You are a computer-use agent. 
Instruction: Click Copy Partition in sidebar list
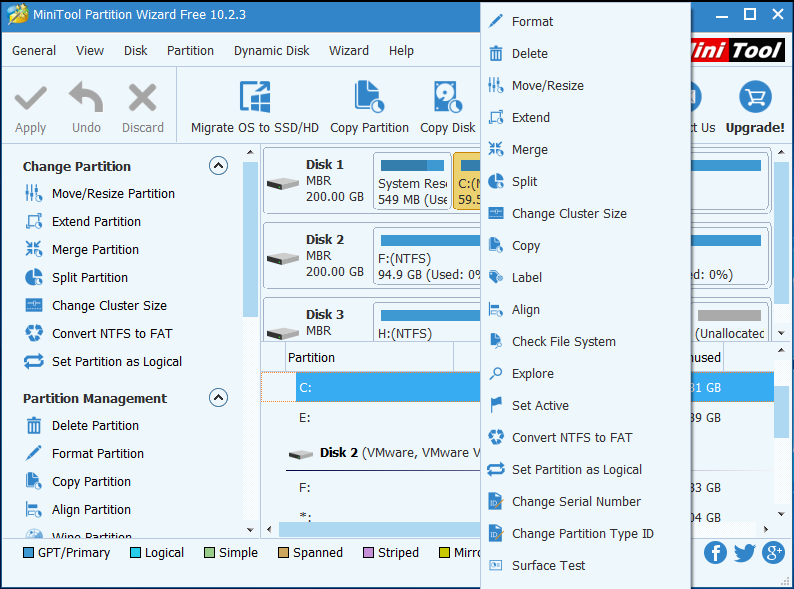pyautogui.click(x=77, y=481)
